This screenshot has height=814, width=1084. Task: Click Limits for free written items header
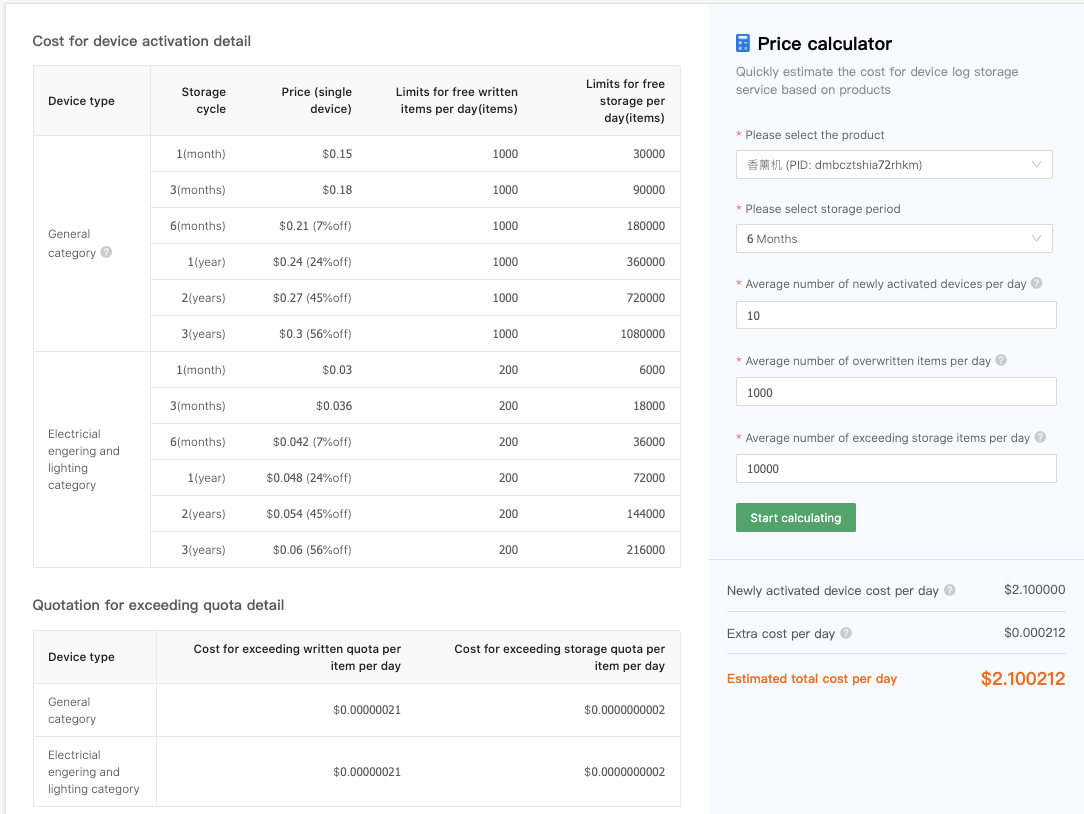coord(456,100)
